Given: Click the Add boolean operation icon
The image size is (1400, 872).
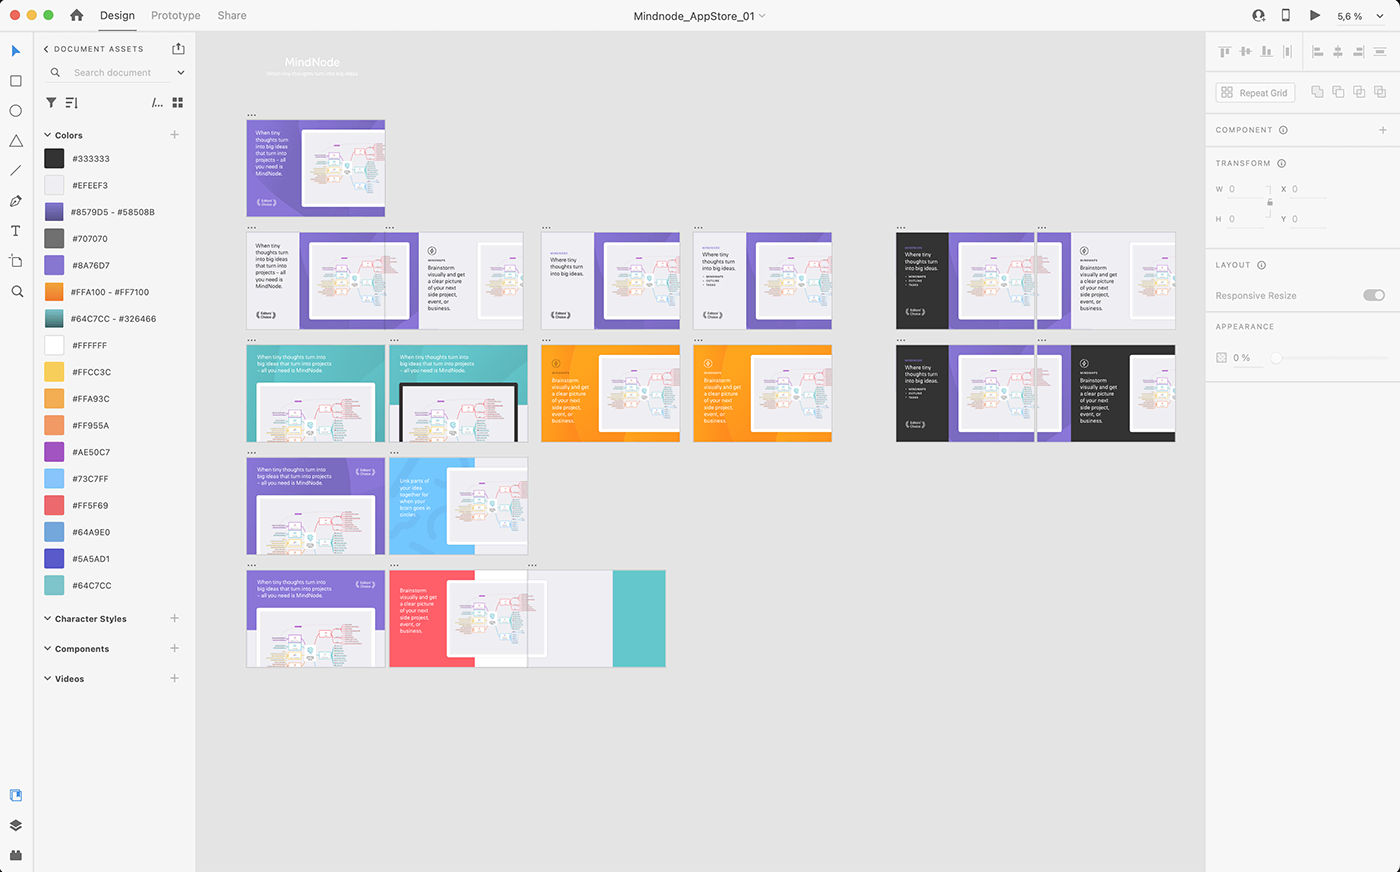Looking at the screenshot, I should click(1317, 92).
